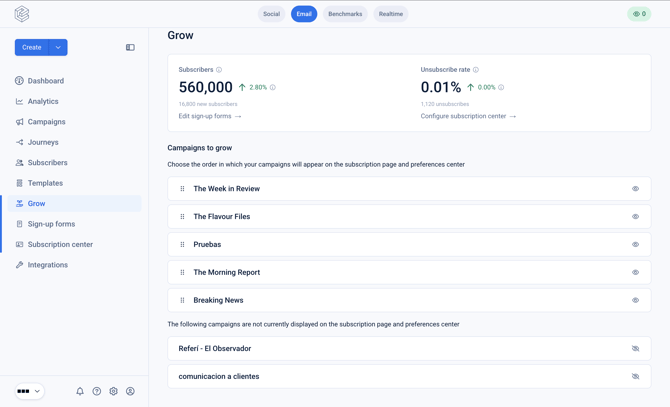Grab the drag handle for Pruebas
The image size is (670, 407).
coord(182,244)
